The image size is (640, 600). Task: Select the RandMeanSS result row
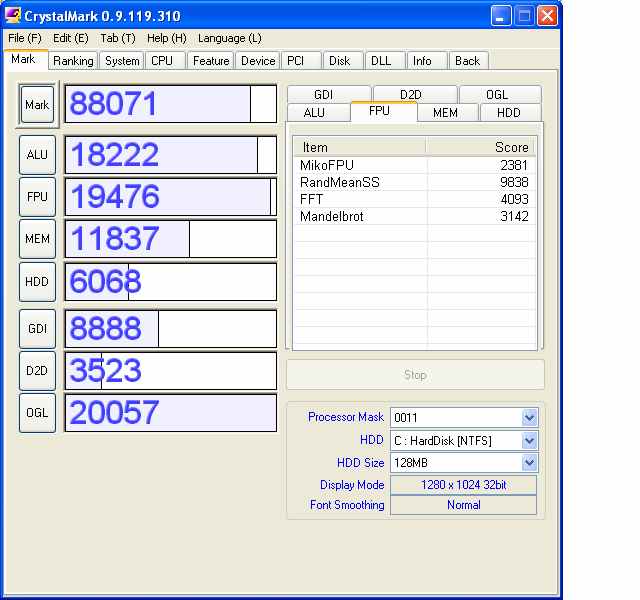click(414, 182)
